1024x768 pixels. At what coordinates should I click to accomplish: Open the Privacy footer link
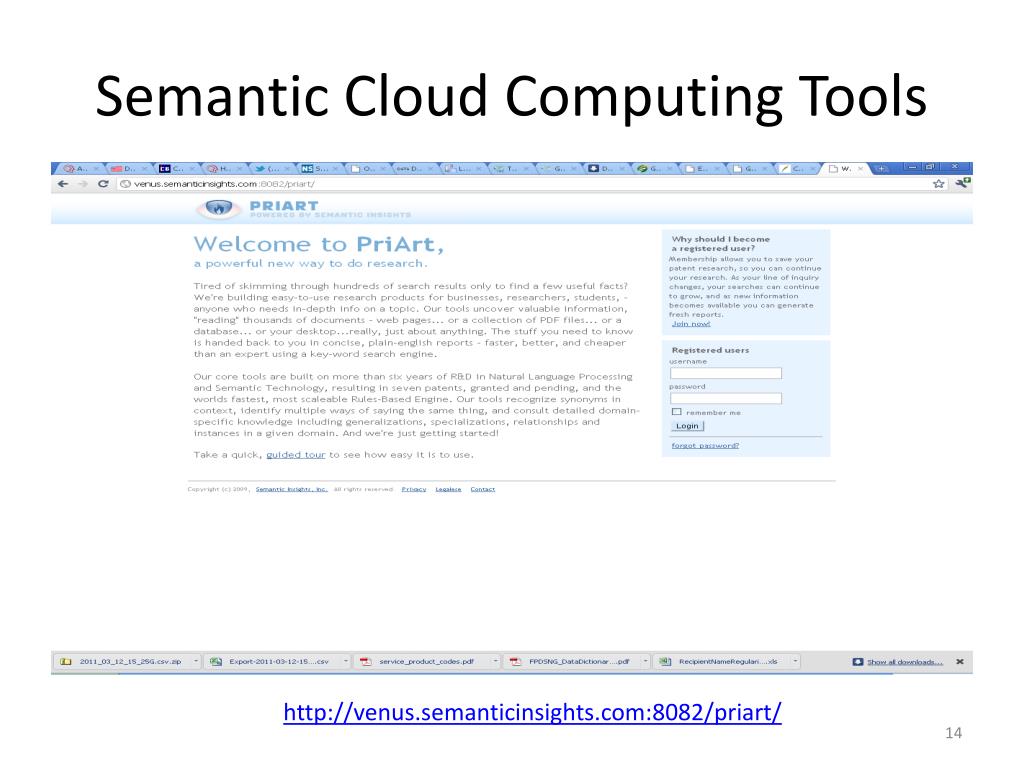pos(413,489)
